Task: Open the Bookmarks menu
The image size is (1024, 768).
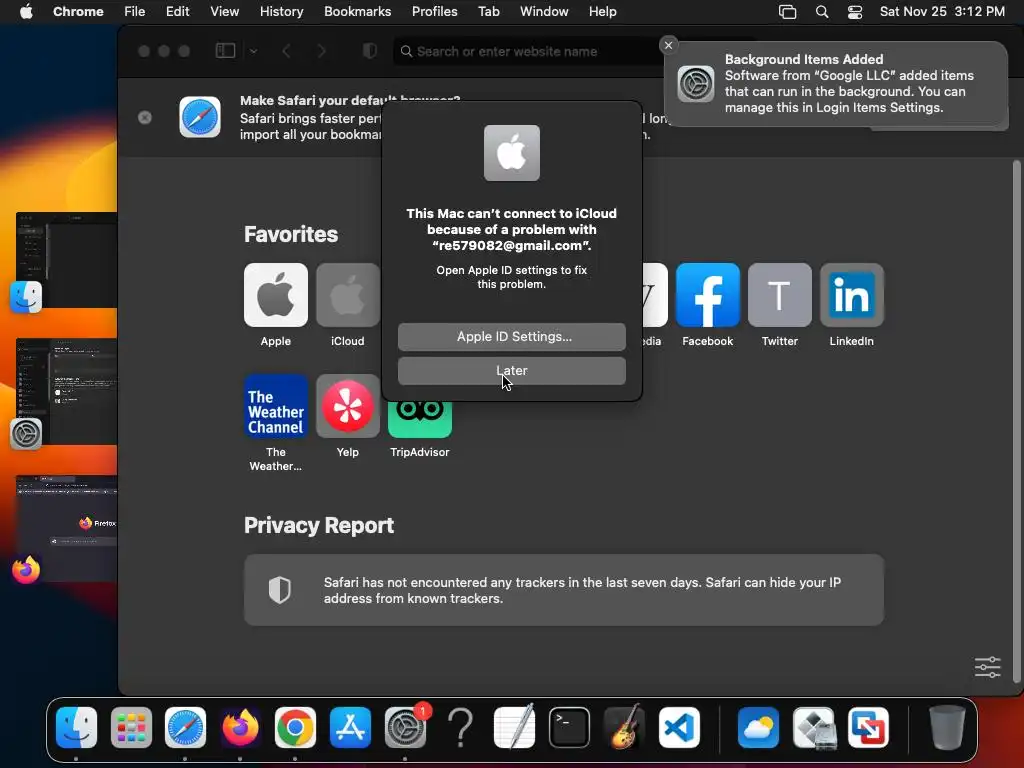Action: (x=358, y=12)
